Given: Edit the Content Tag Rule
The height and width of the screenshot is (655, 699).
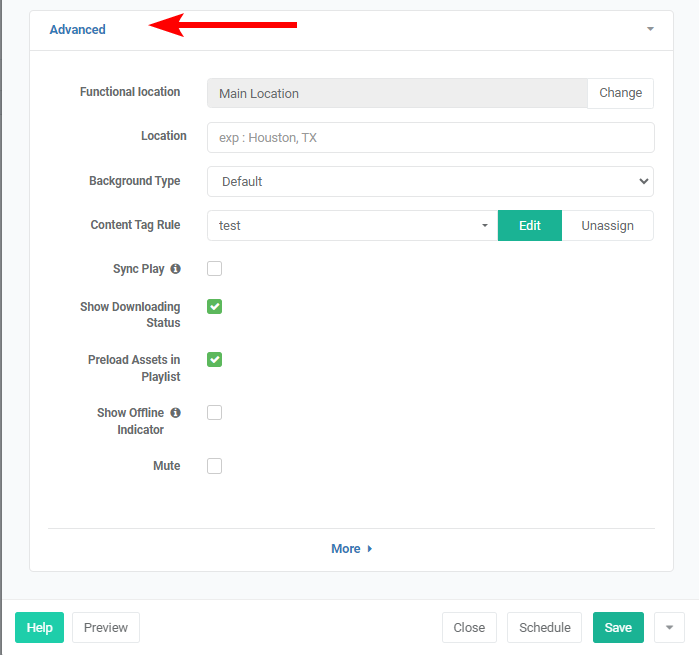Looking at the screenshot, I should (x=530, y=226).
